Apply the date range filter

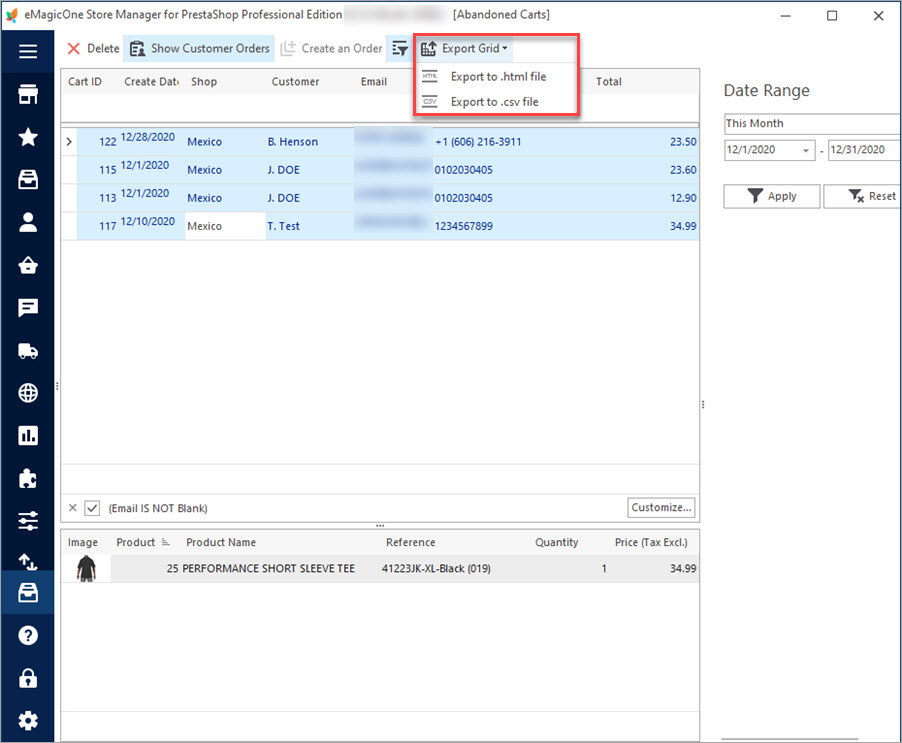771,196
